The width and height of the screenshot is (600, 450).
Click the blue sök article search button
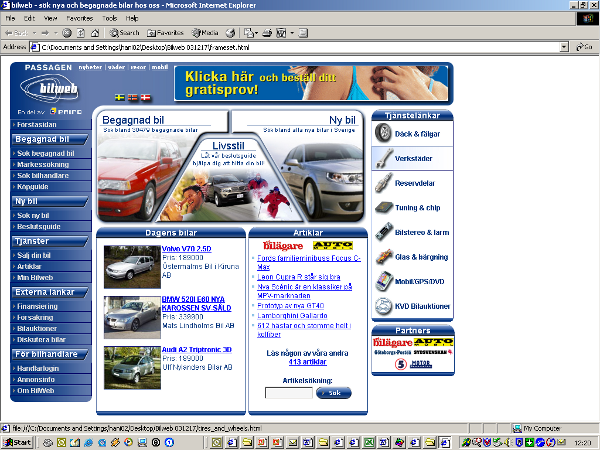pos(334,393)
